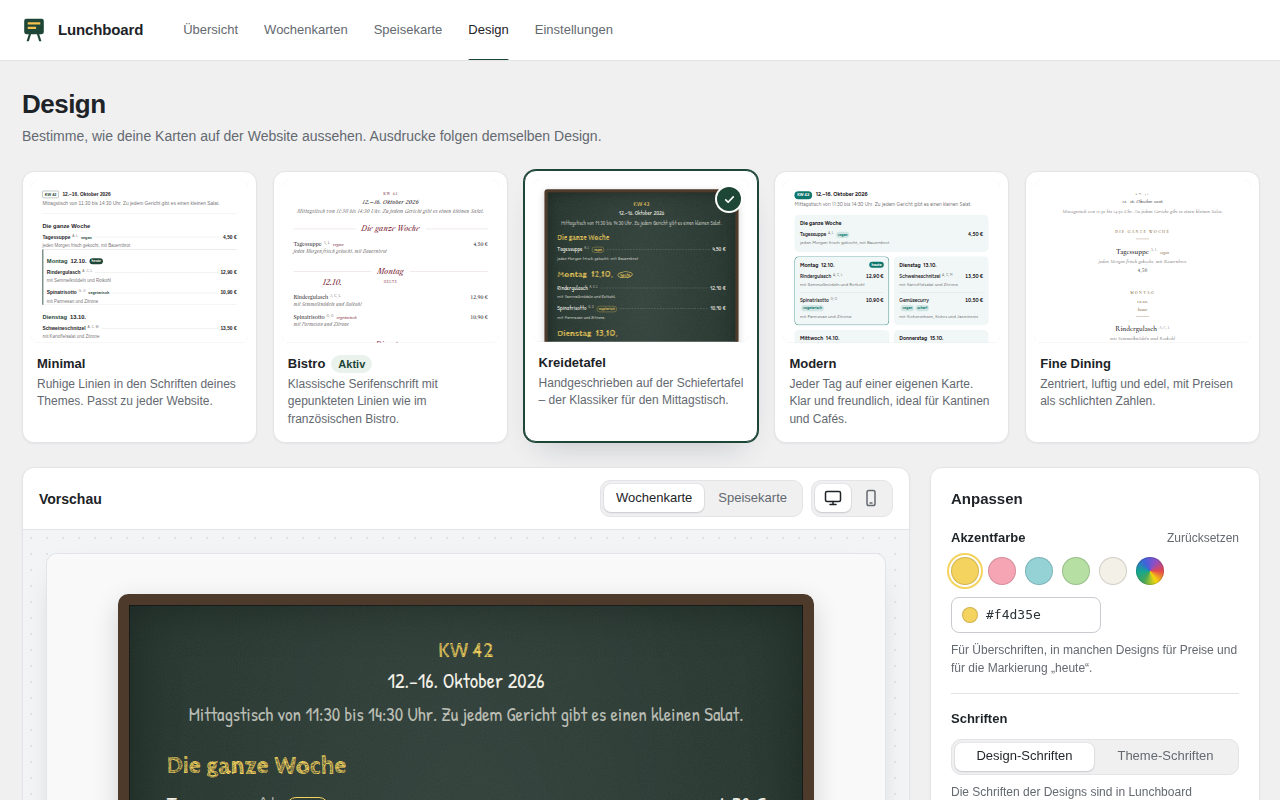Open the Übersicht tab
This screenshot has height=800, width=1280.
click(x=210, y=30)
